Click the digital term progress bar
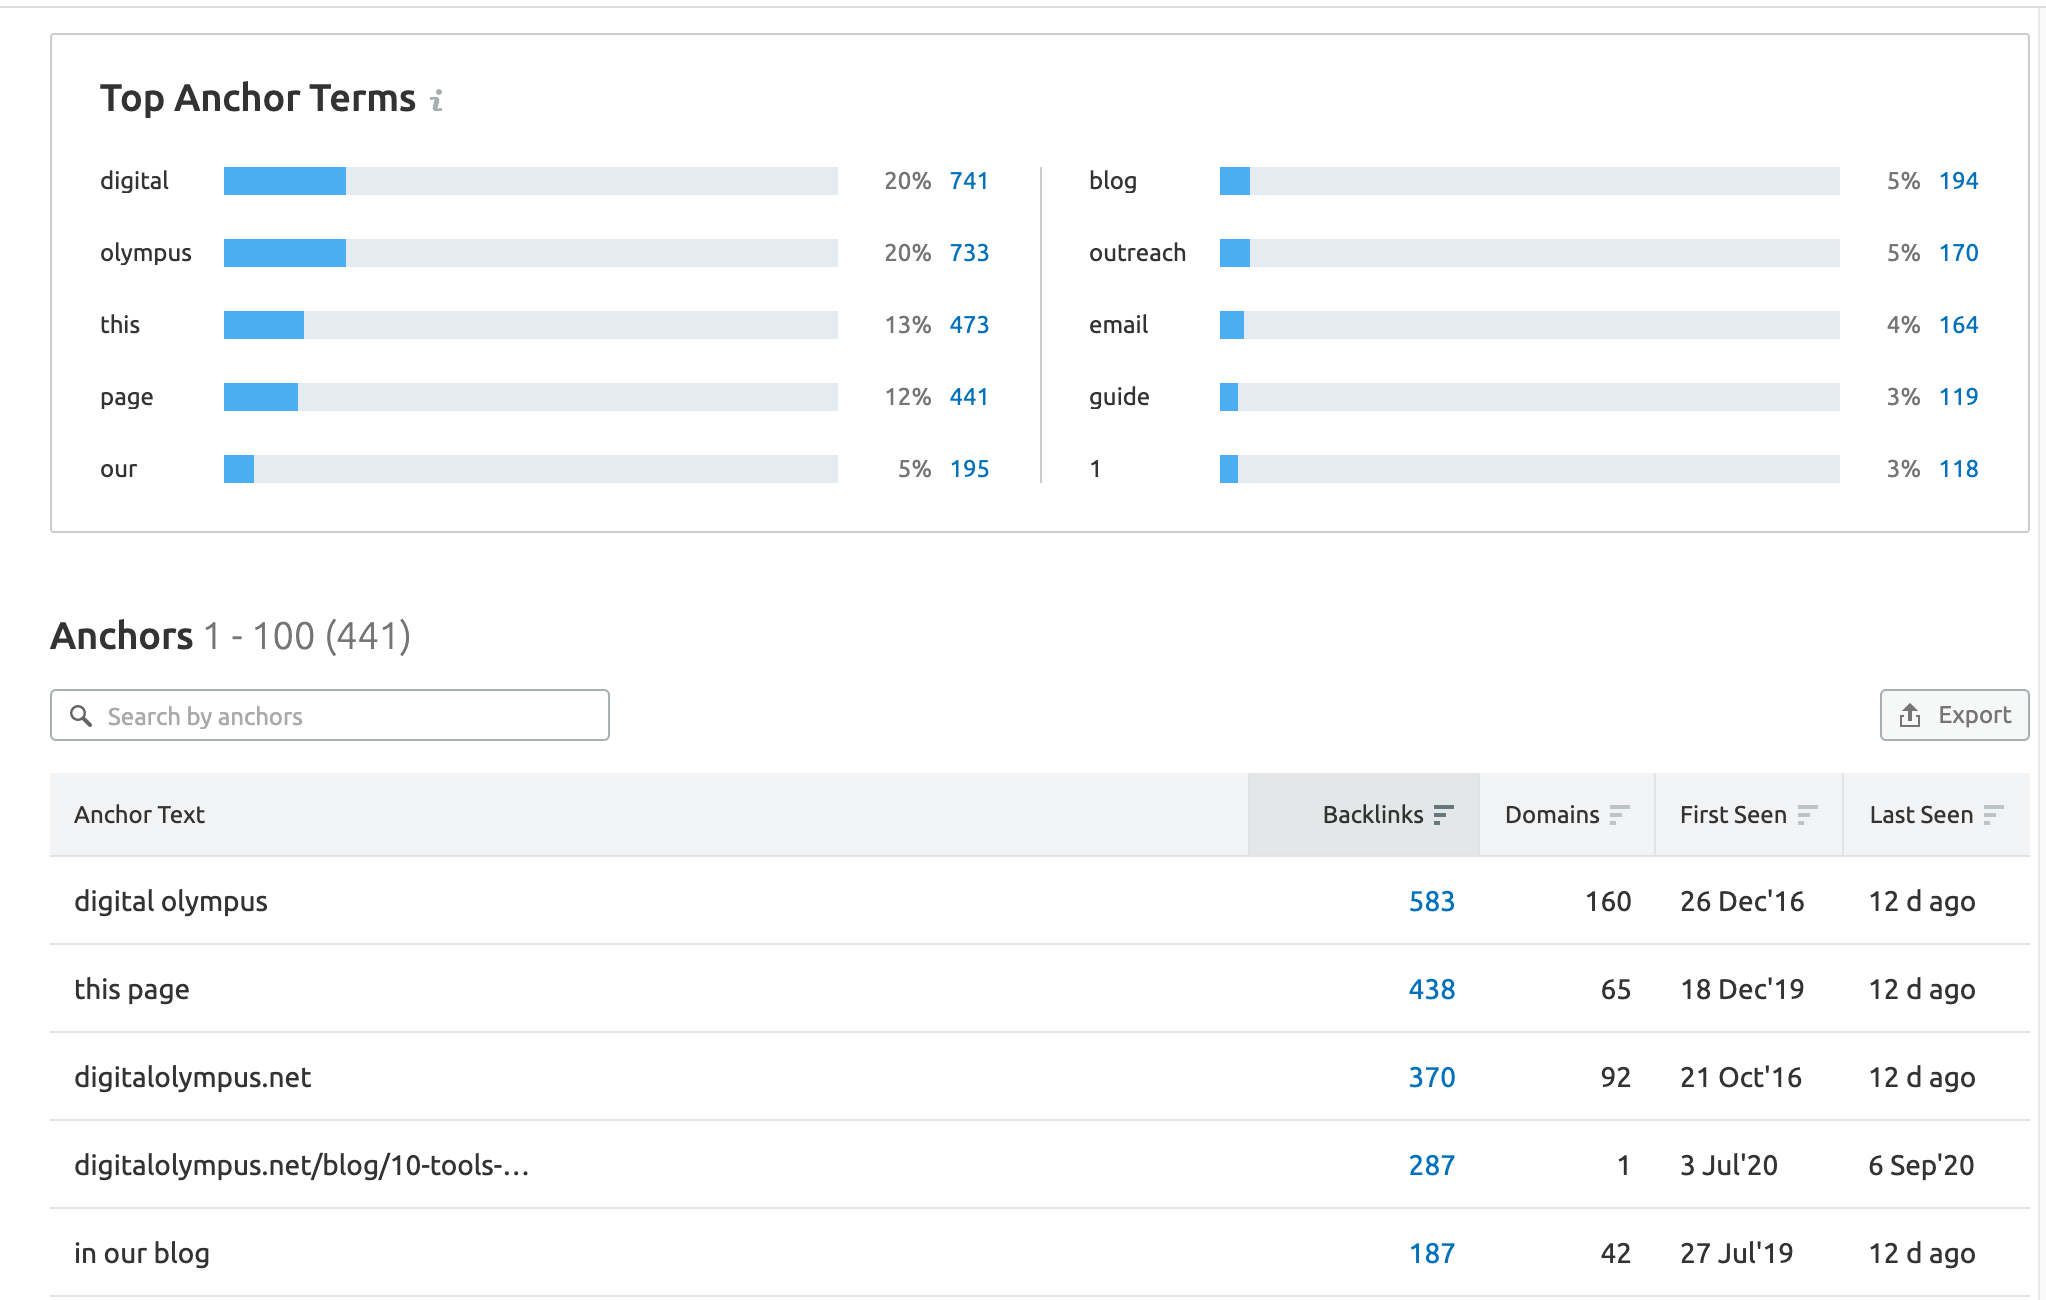 [531, 181]
